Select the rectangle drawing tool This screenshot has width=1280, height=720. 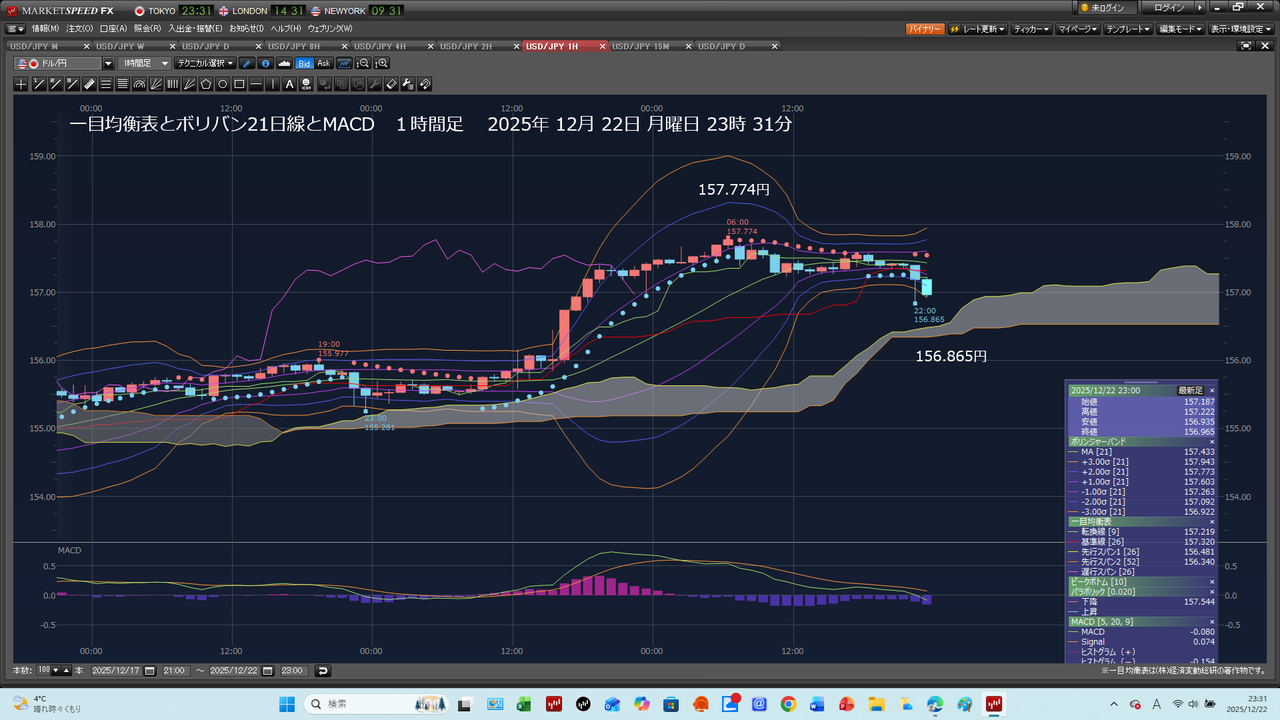tap(240, 84)
